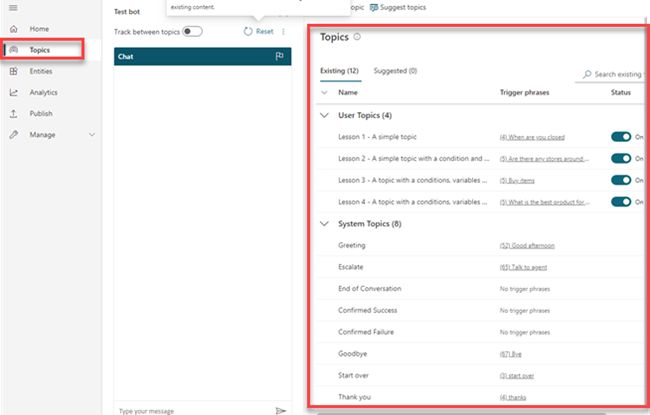Open the End of Conversation topic

(370, 289)
